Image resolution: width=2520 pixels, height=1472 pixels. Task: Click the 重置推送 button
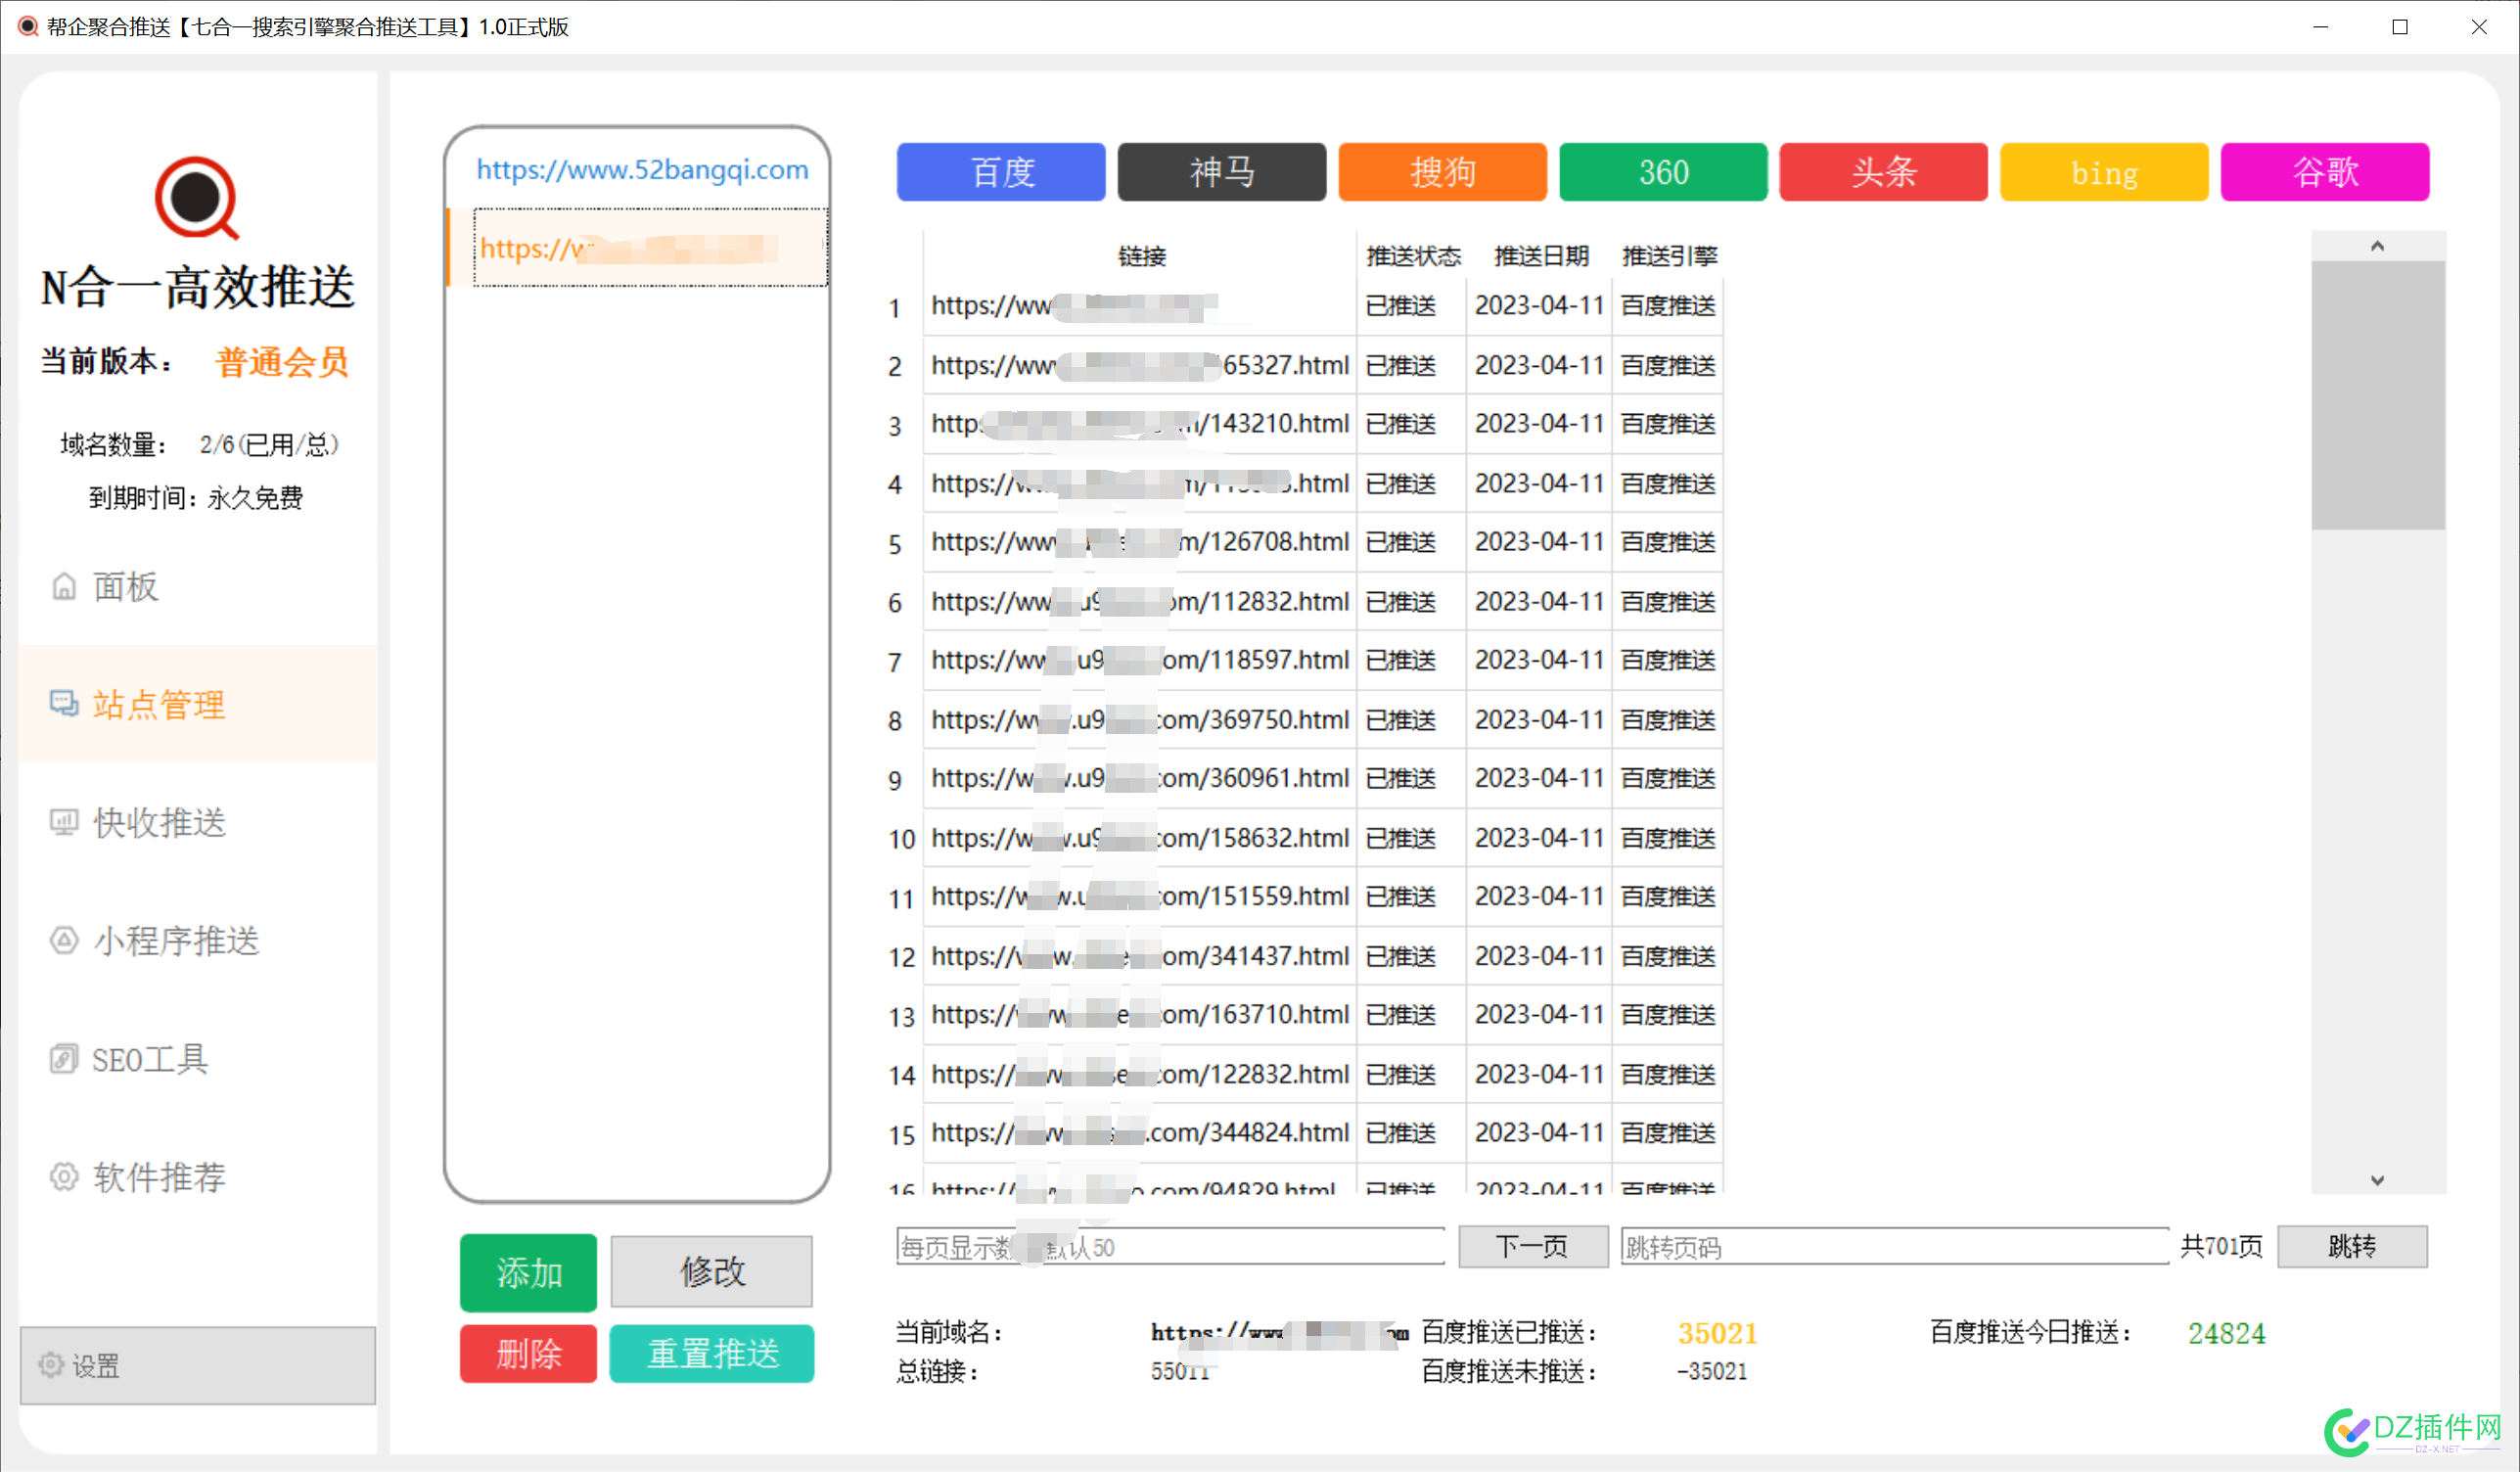(x=712, y=1354)
